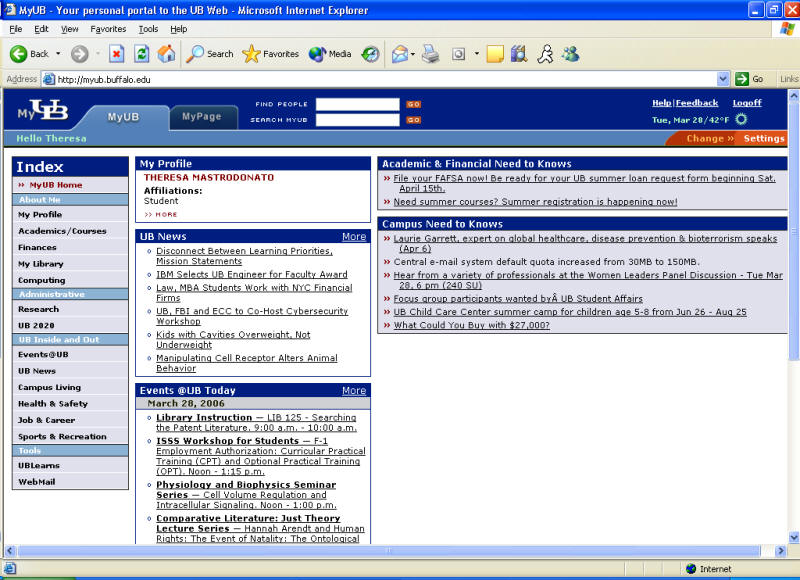
Task: Open the More link in Events @UB Today
Action: [x=354, y=391]
